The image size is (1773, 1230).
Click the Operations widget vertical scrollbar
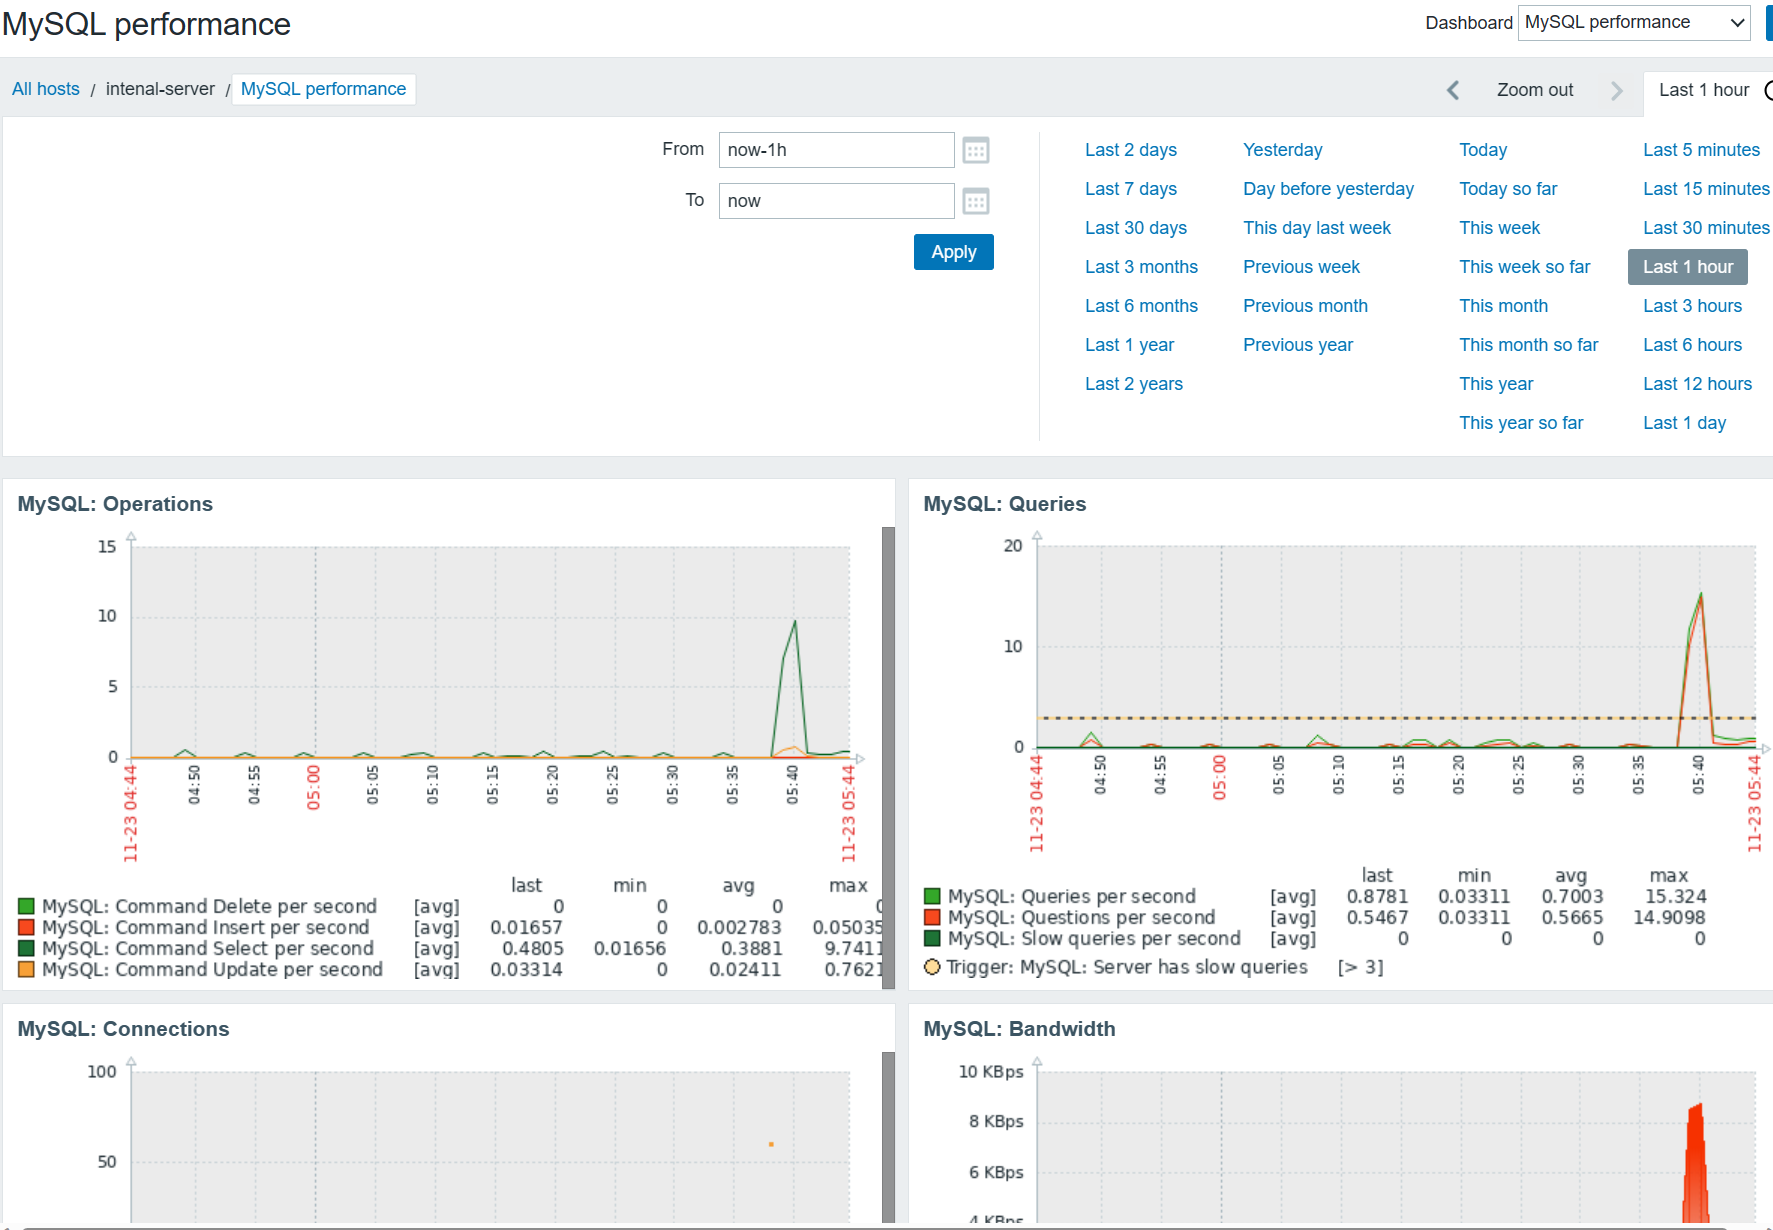tap(888, 757)
